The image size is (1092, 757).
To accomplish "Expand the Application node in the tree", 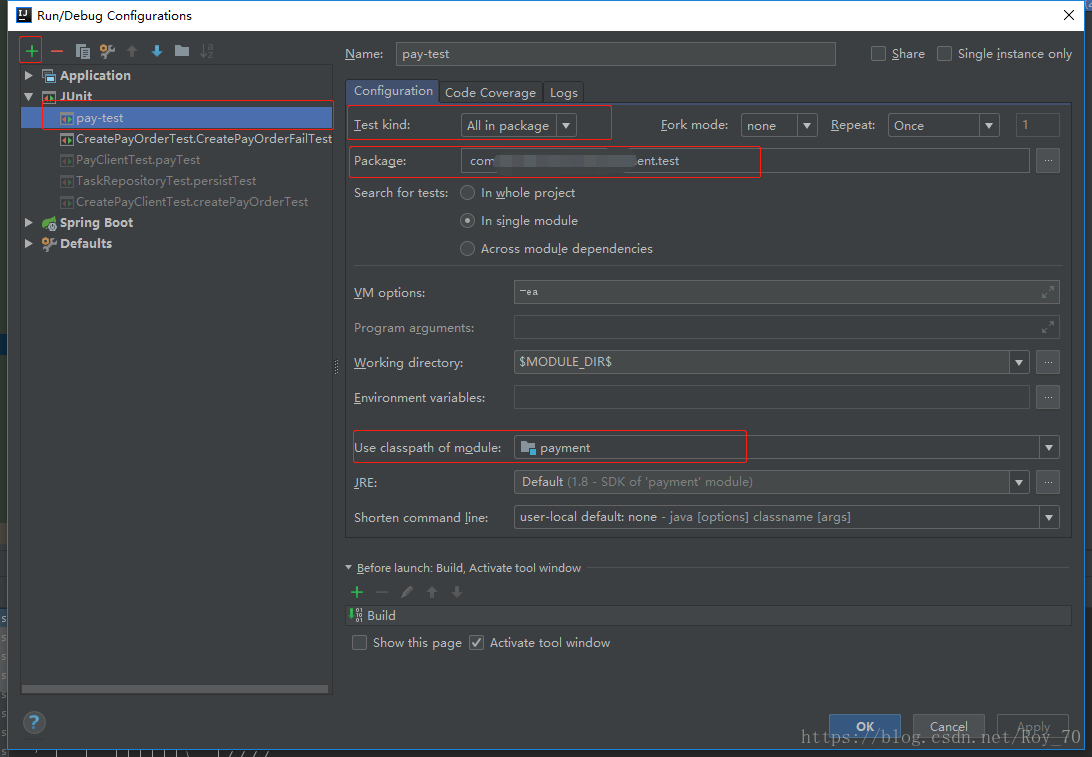I will (x=29, y=75).
